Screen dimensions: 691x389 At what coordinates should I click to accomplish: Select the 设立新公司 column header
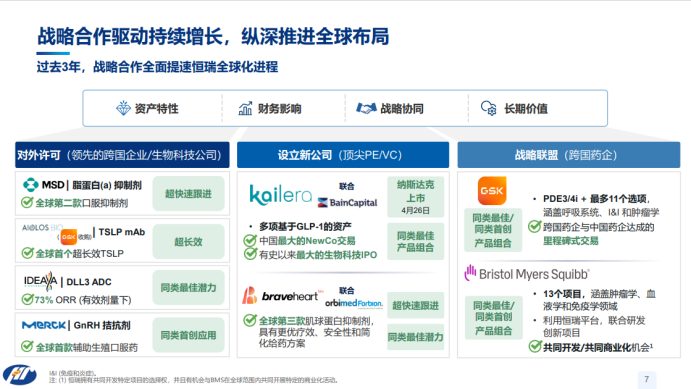point(343,155)
